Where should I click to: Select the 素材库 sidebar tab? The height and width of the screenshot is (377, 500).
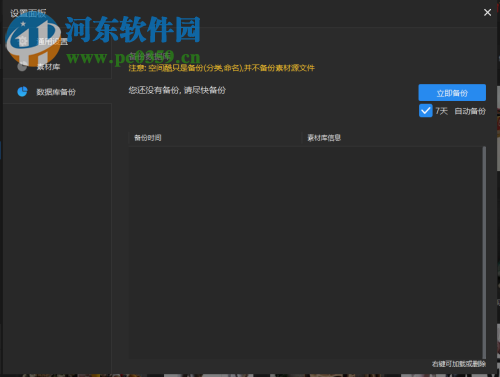(x=57, y=67)
